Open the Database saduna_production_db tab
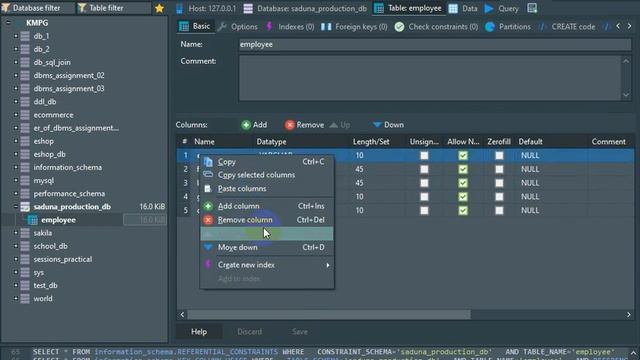Image resolution: width=640 pixels, height=360 pixels. tap(305, 8)
